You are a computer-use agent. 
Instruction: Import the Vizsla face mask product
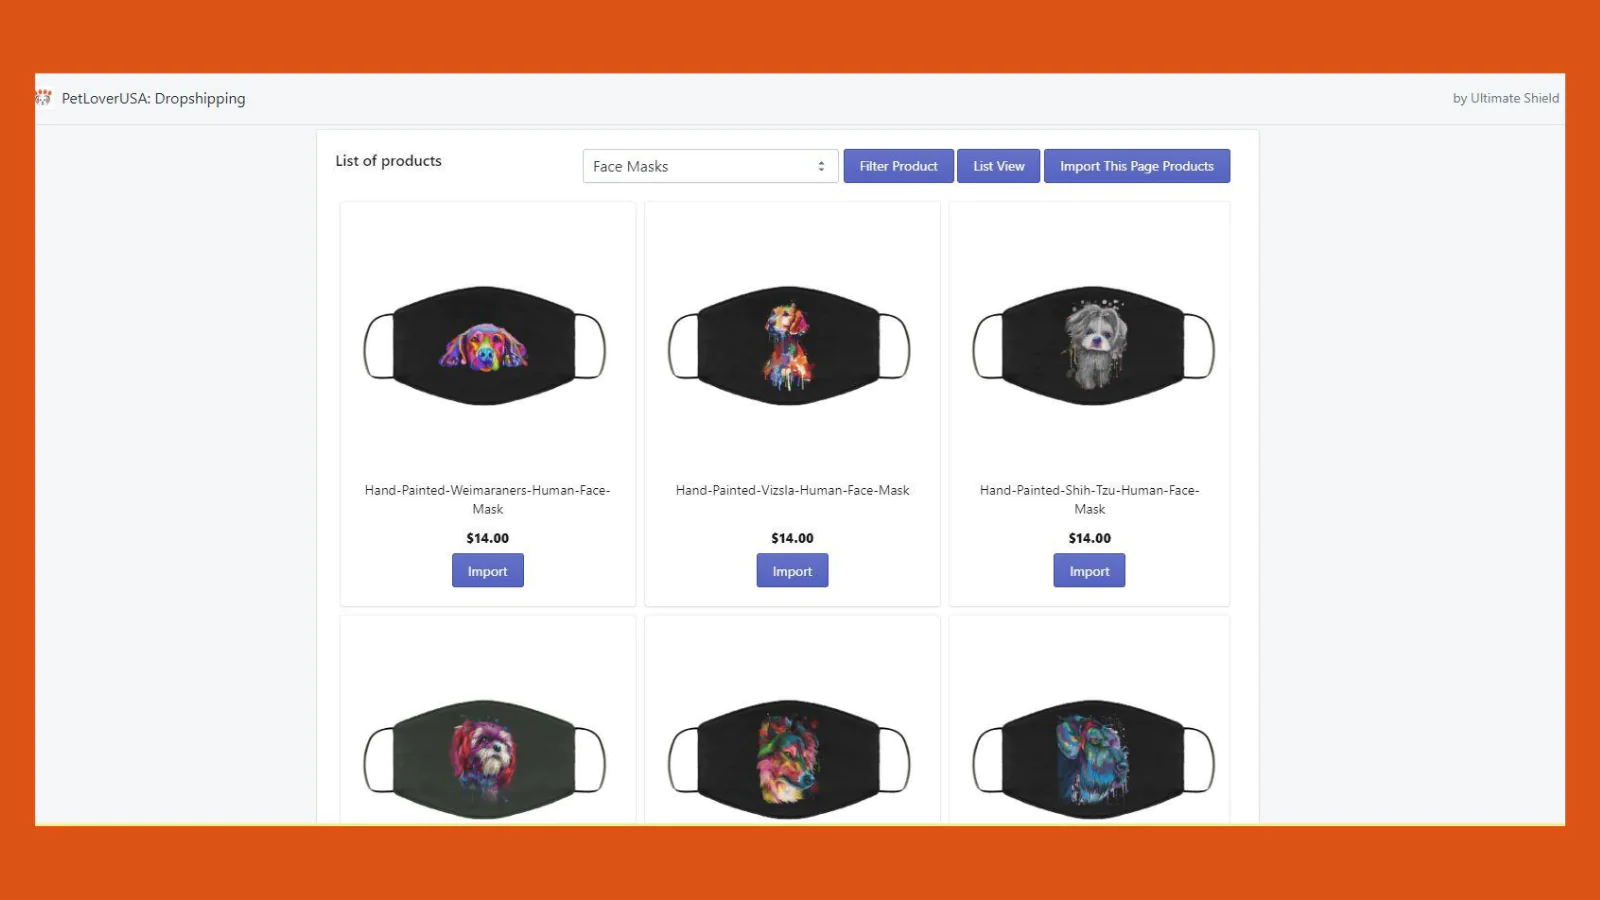[x=792, y=571]
